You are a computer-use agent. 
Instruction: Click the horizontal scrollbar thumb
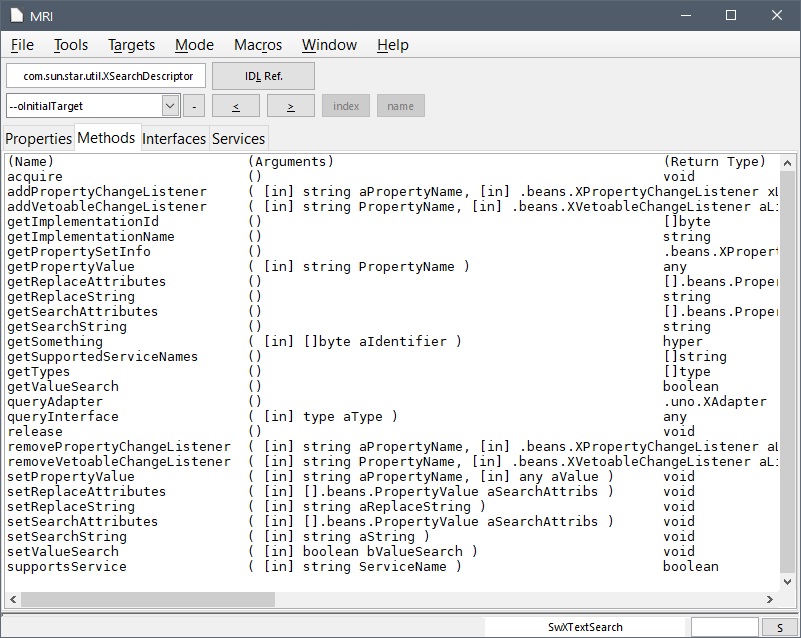point(148,599)
